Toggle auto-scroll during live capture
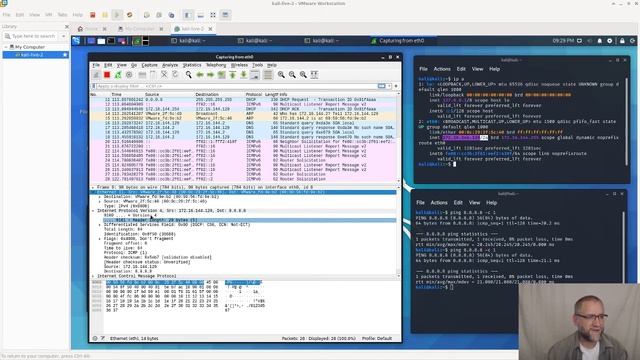The image size is (640, 360). tap(255, 75)
